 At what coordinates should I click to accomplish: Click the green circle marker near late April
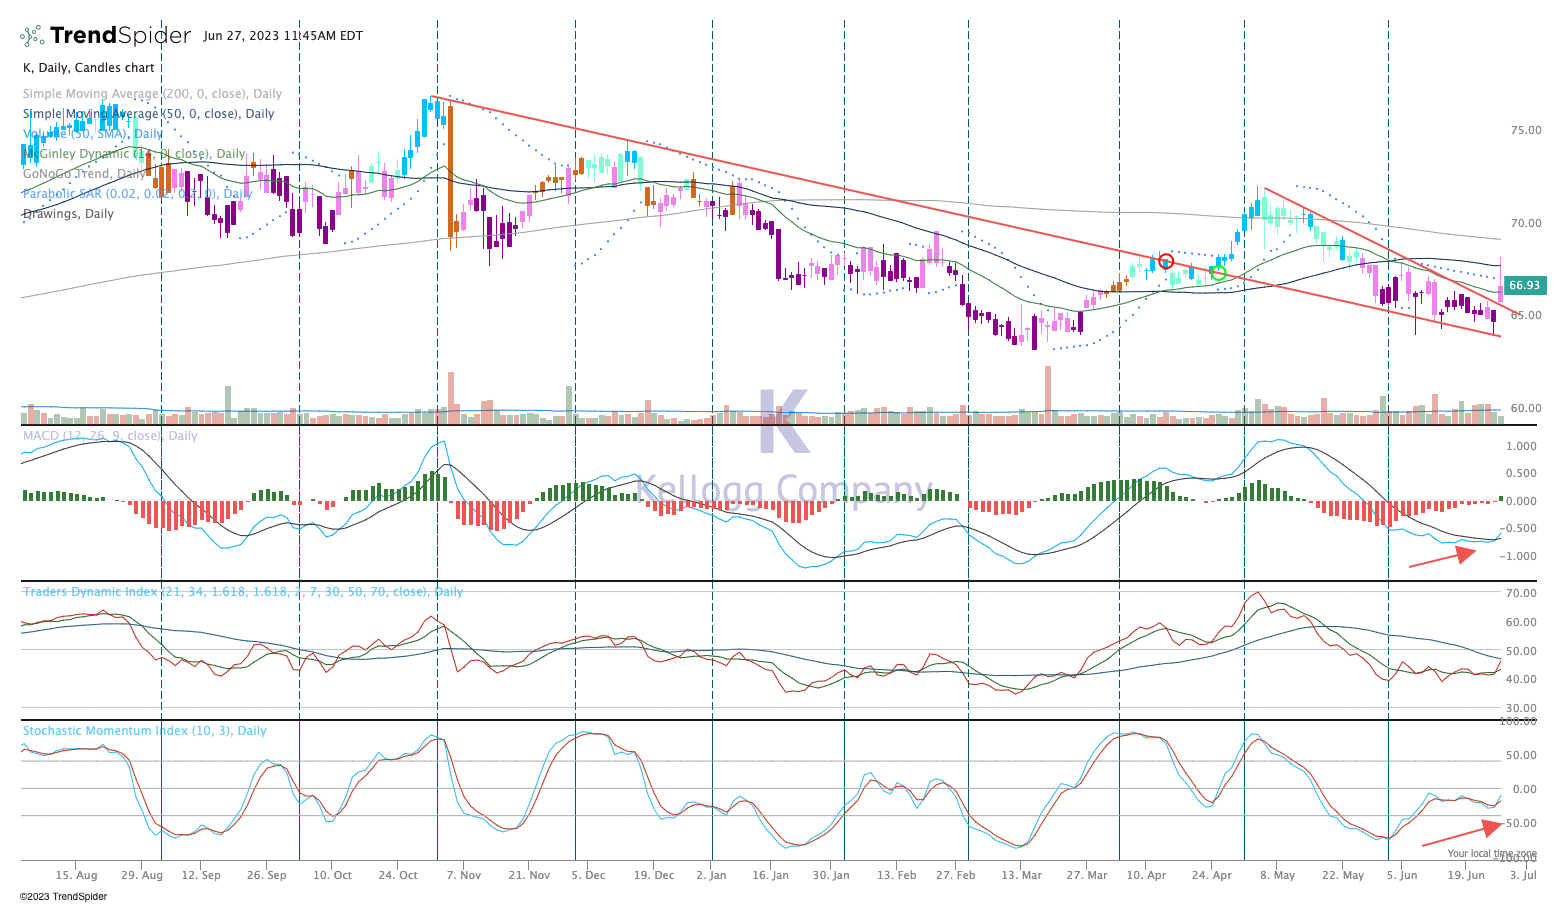pyautogui.click(x=1218, y=272)
